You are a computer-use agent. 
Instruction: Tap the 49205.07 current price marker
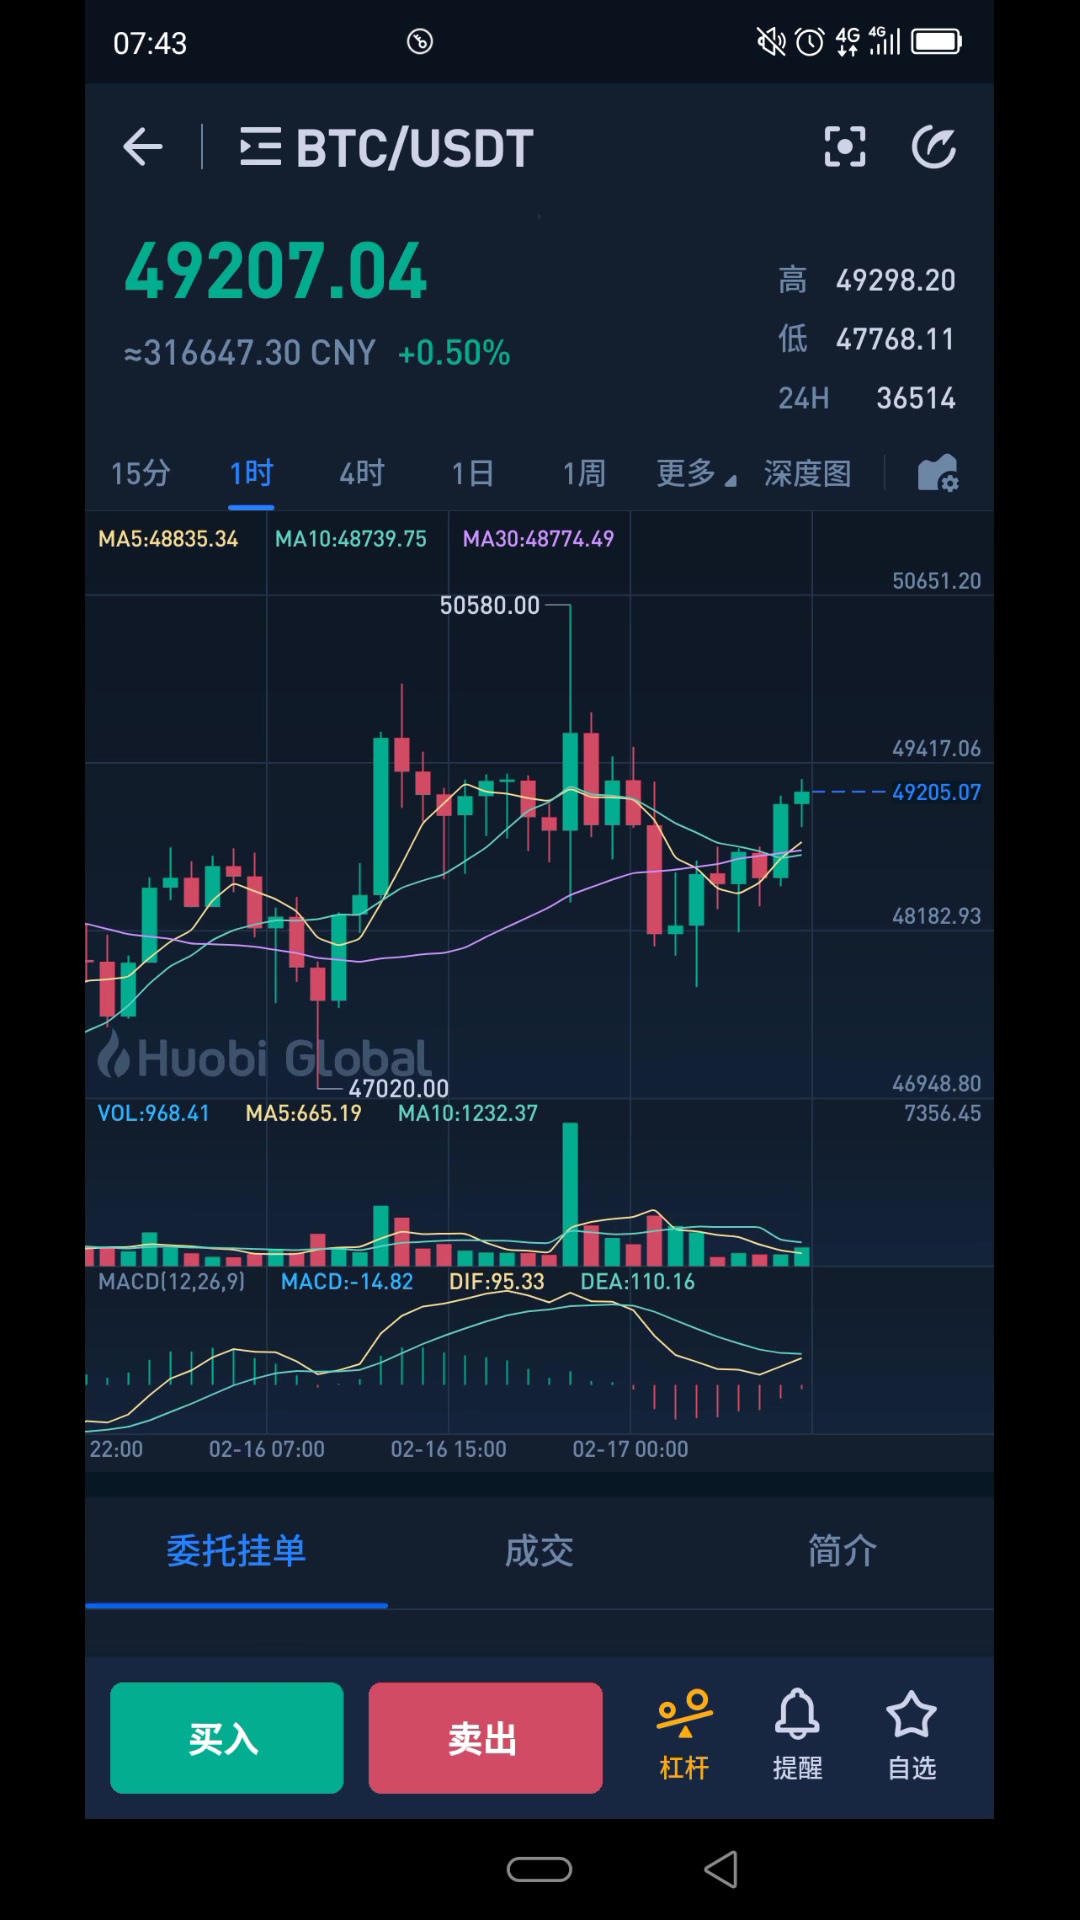click(x=936, y=792)
